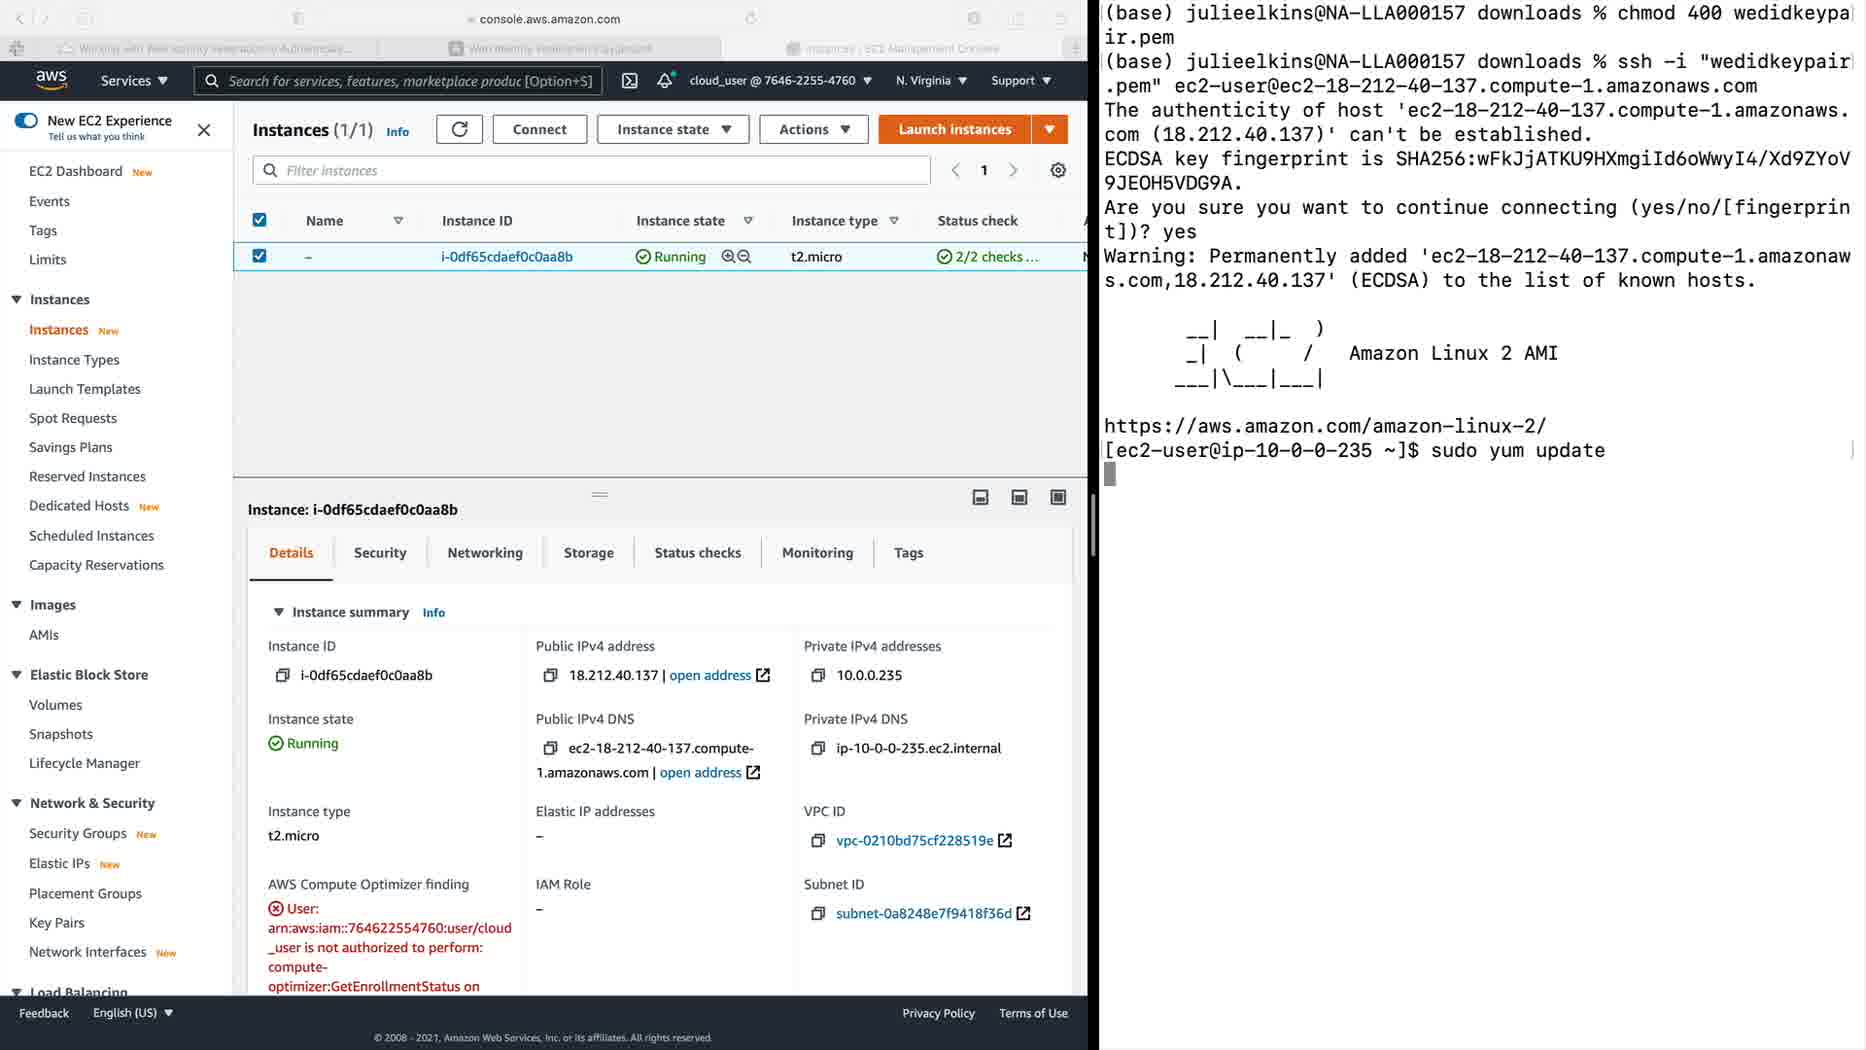Viewport: 1866px width, 1050px height.
Task: Click the red error icon in Compute Optimizer finding
Action: (276, 909)
